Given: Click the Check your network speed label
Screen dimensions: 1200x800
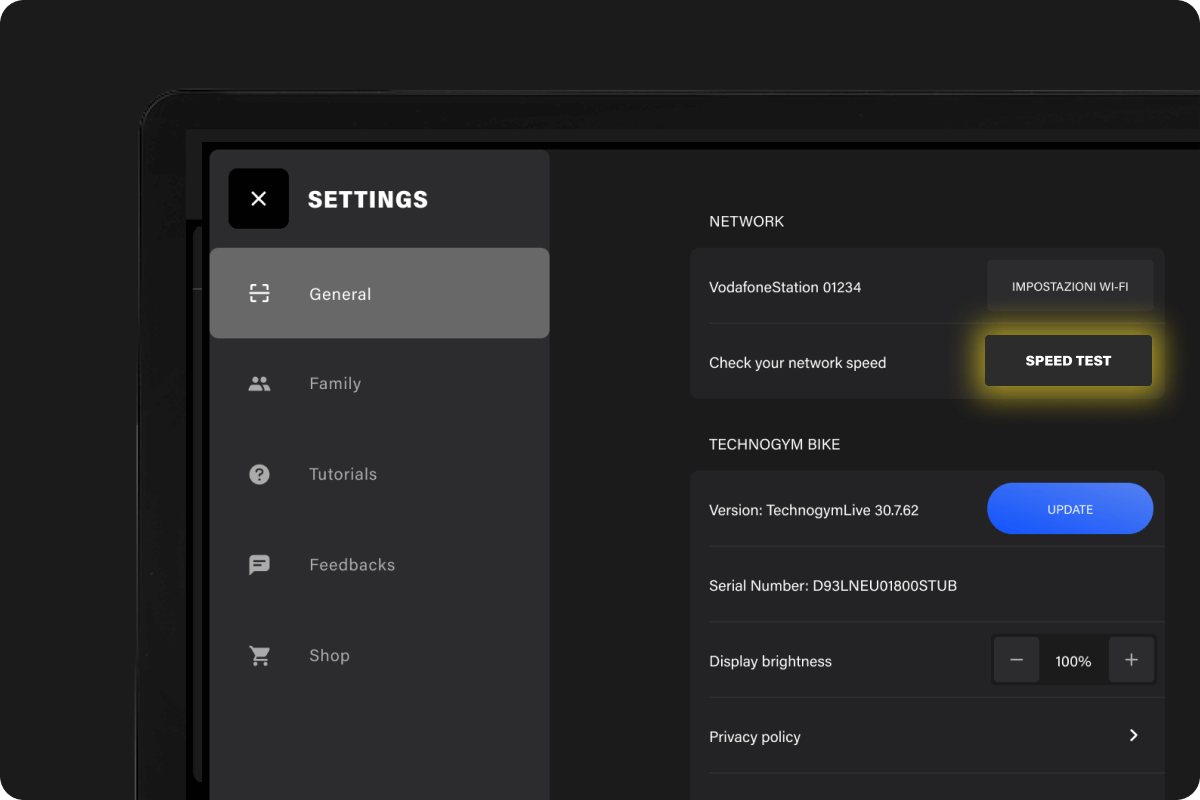Looking at the screenshot, I should (x=798, y=363).
